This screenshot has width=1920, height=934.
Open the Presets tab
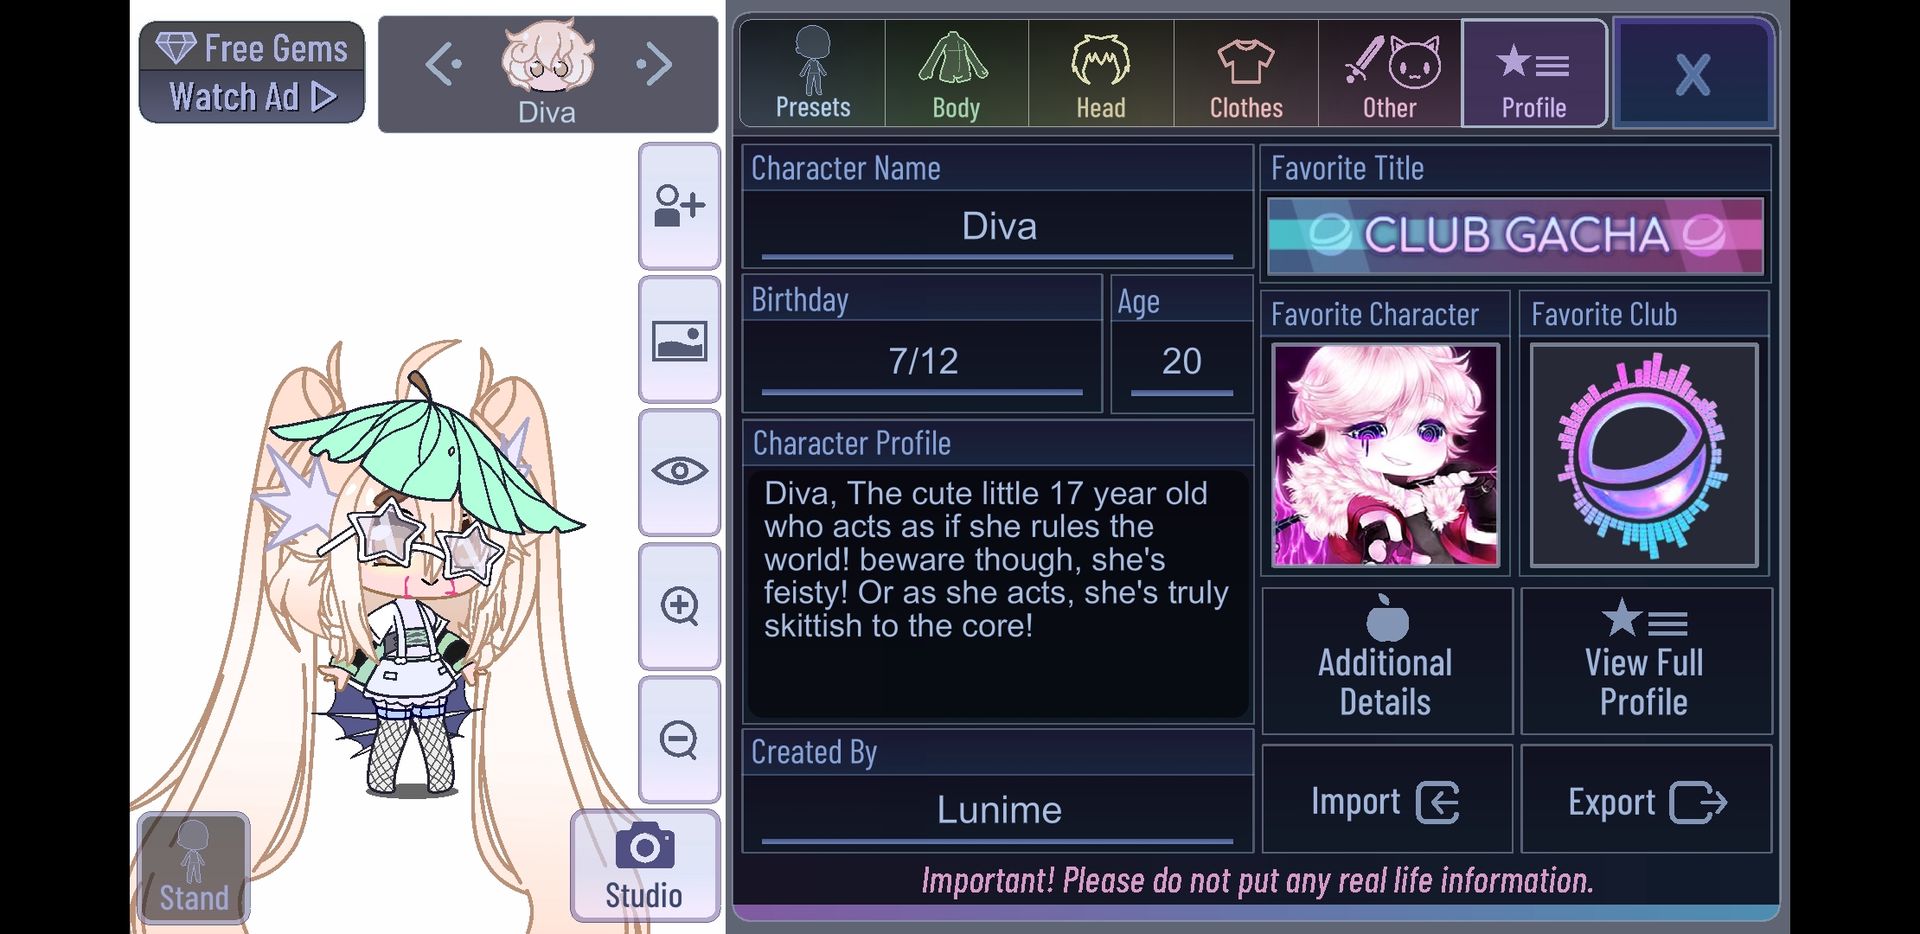coord(812,74)
